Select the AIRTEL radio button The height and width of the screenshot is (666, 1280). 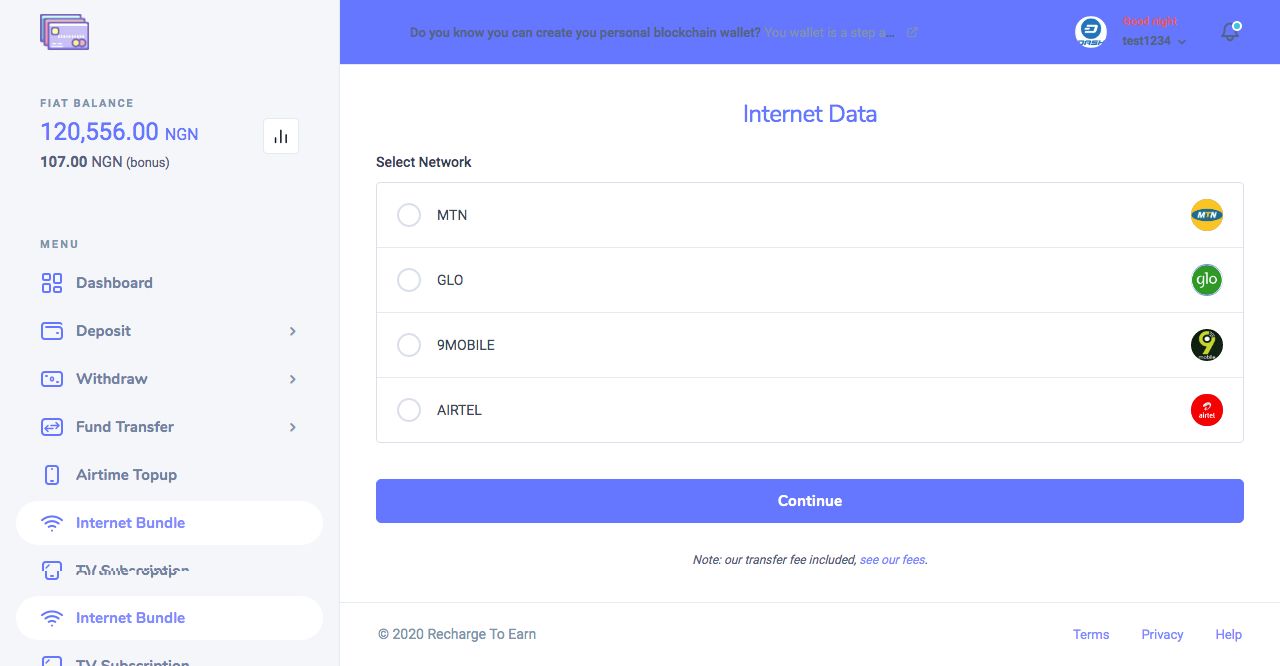pyautogui.click(x=409, y=410)
